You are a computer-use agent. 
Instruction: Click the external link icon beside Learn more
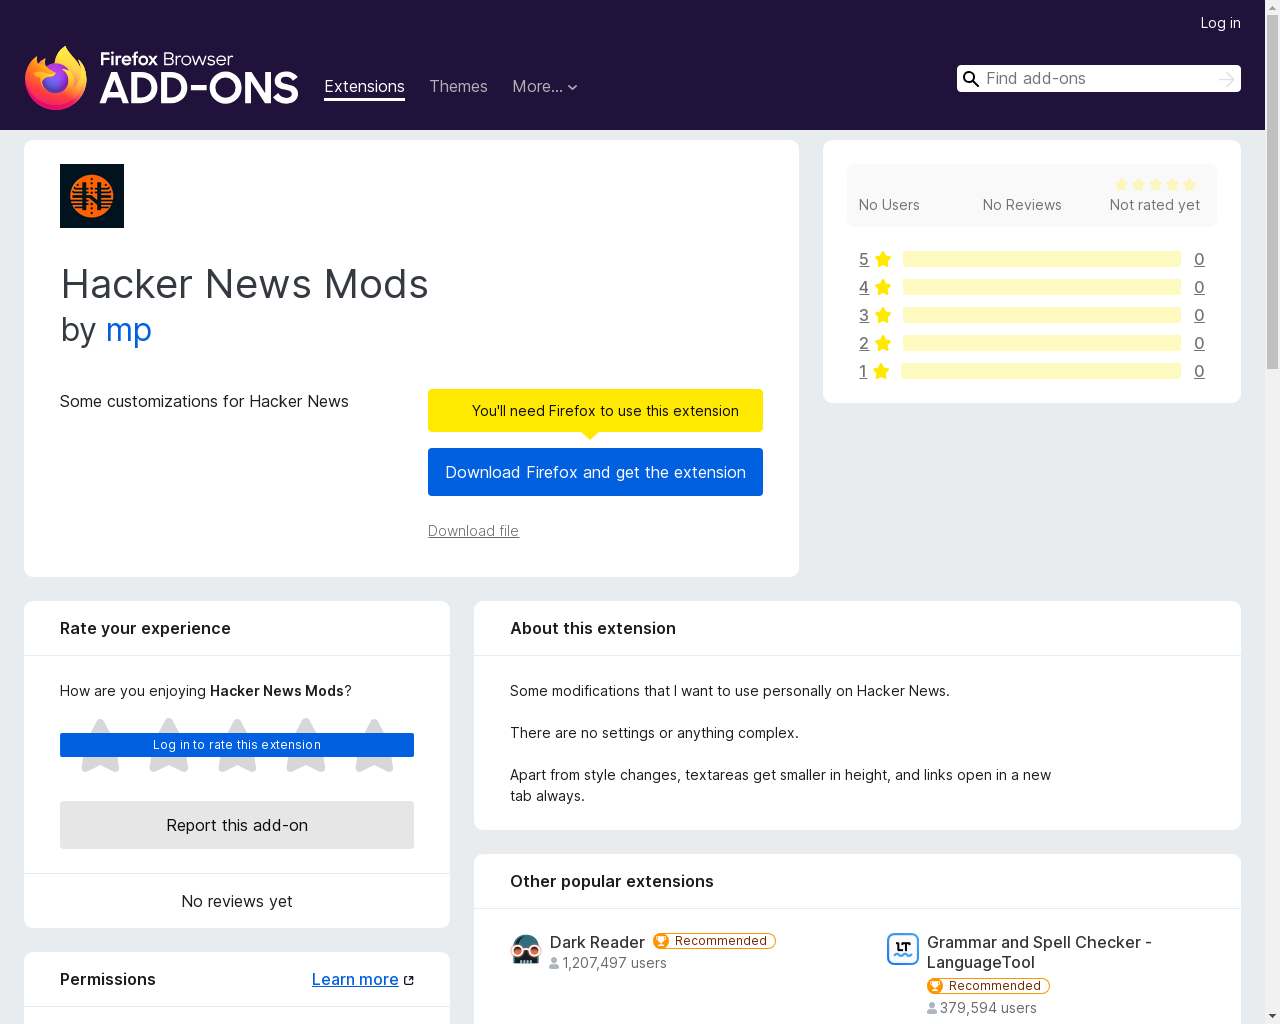click(408, 980)
